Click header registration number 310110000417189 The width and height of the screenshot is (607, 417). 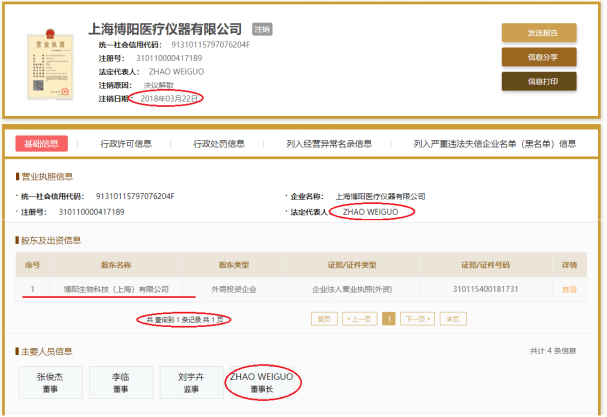(x=169, y=58)
